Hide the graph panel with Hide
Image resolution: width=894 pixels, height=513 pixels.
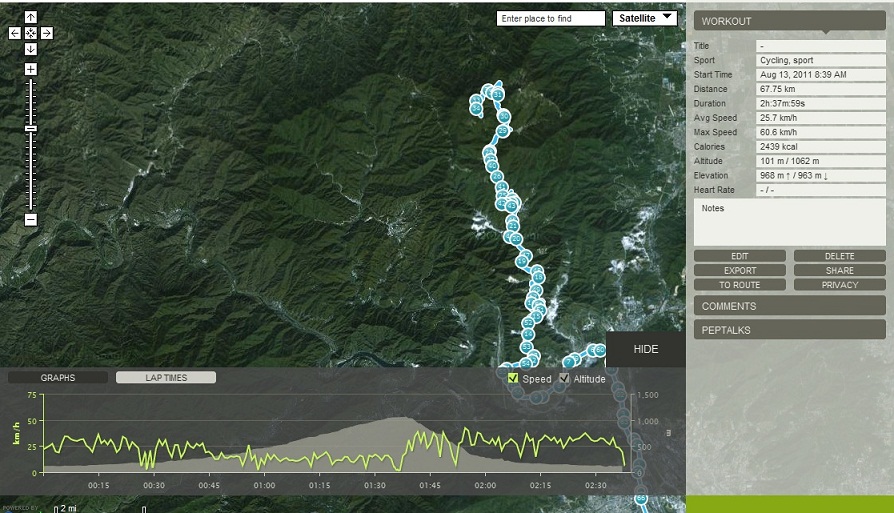click(646, 349)
